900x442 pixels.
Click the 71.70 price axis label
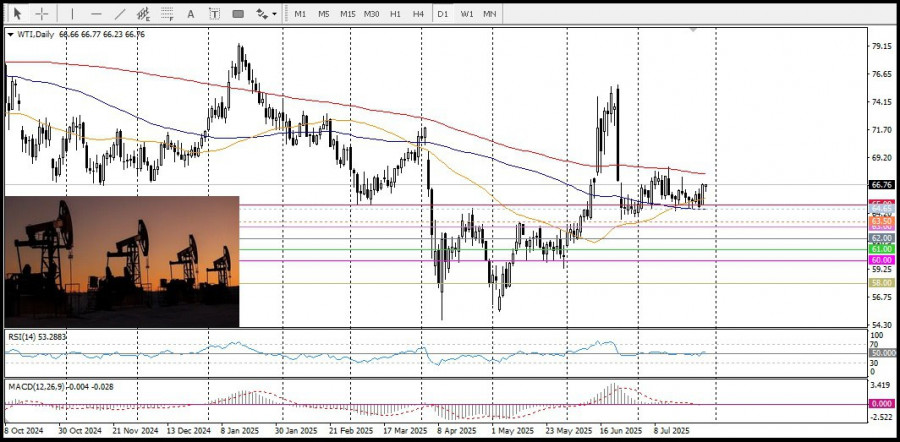tap(881, 130)
